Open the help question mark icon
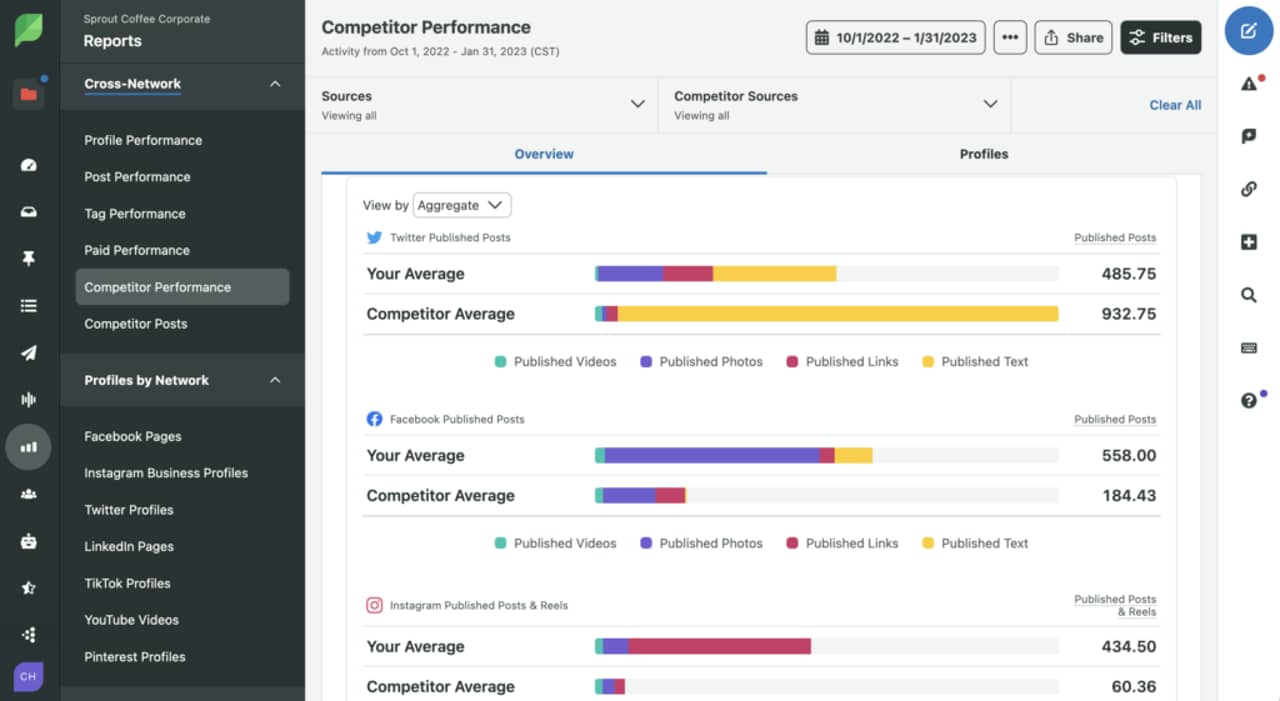Viewport: 1280px width, 701px height. pos(1248,400)
